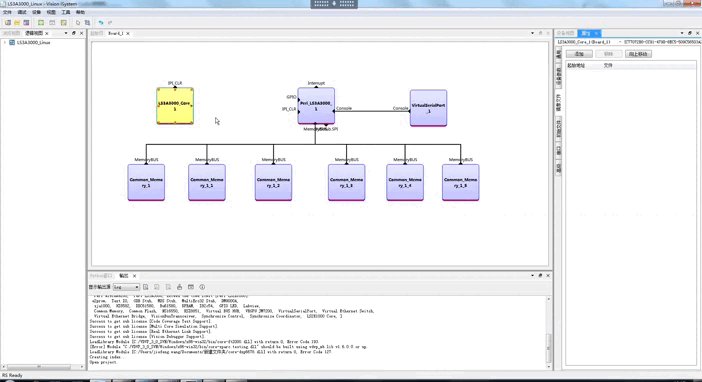Open the left panel's dropdown arrow menu

click(66, 33)
